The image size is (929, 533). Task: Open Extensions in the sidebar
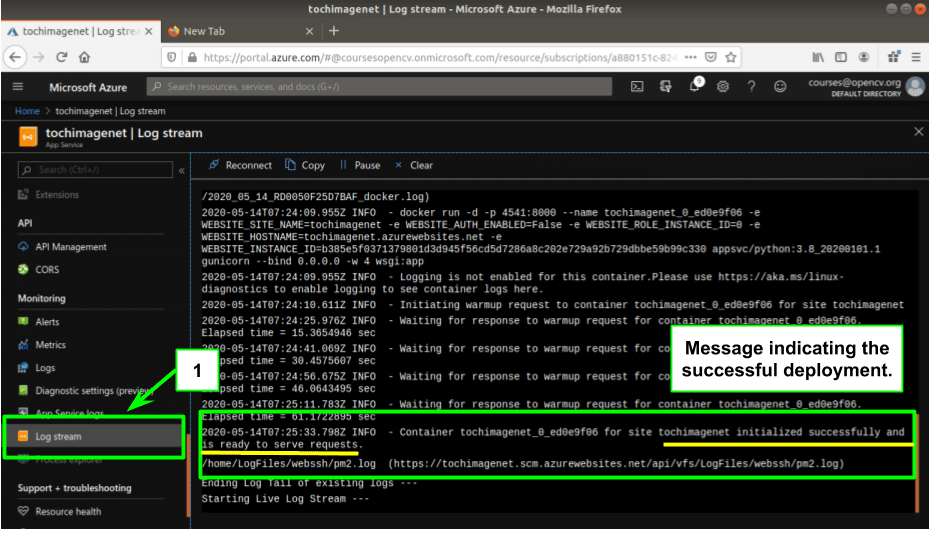pyautogui.click(x=57, y=195)
